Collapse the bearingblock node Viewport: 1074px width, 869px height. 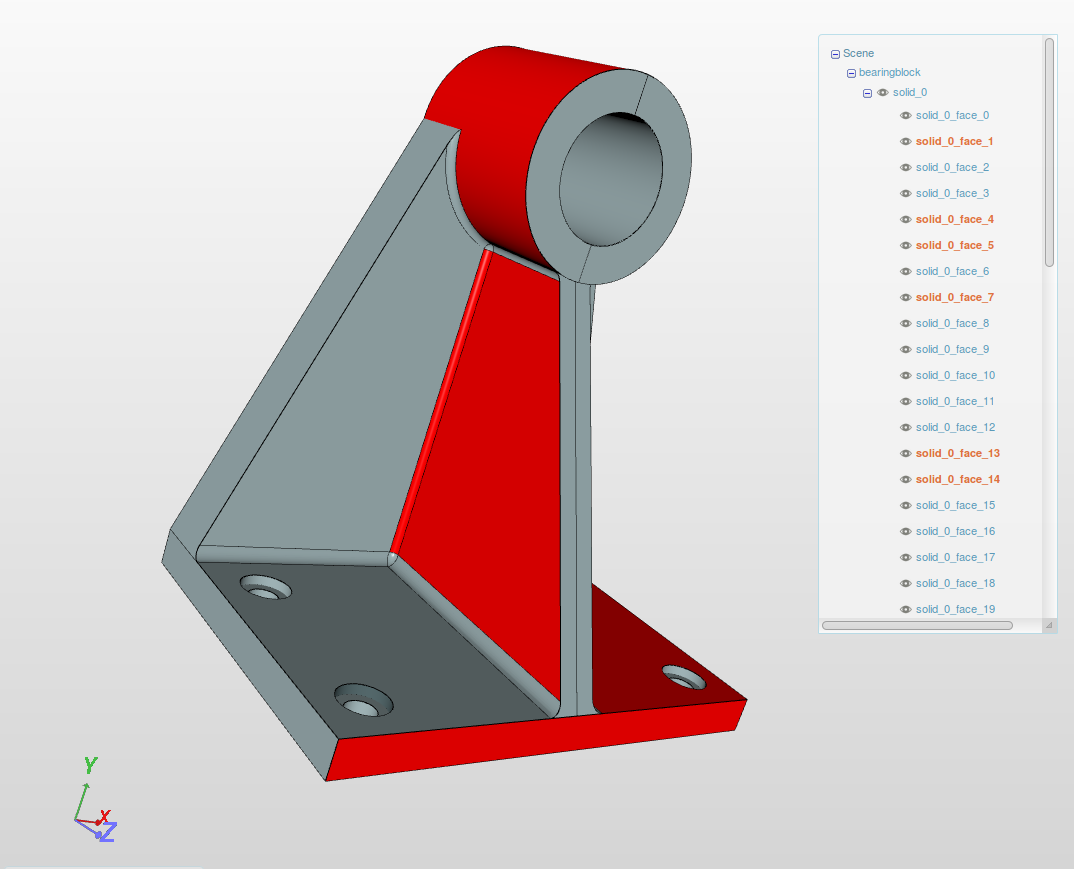[x=851, y=73]
